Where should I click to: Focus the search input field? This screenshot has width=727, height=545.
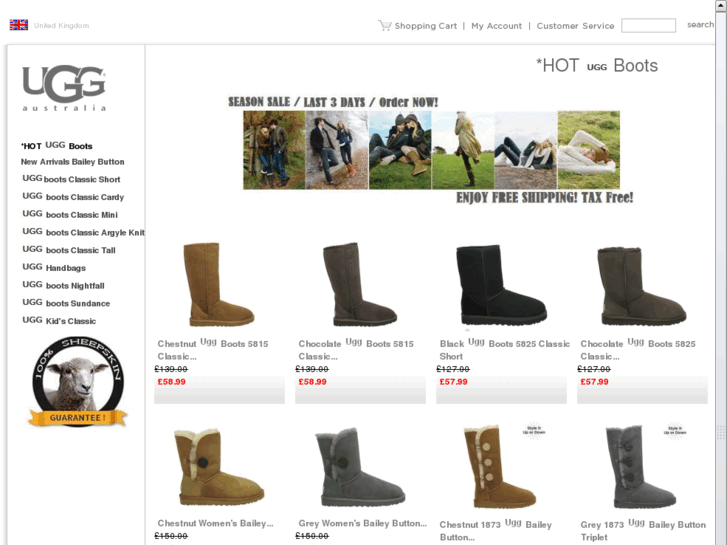(648, 26)
